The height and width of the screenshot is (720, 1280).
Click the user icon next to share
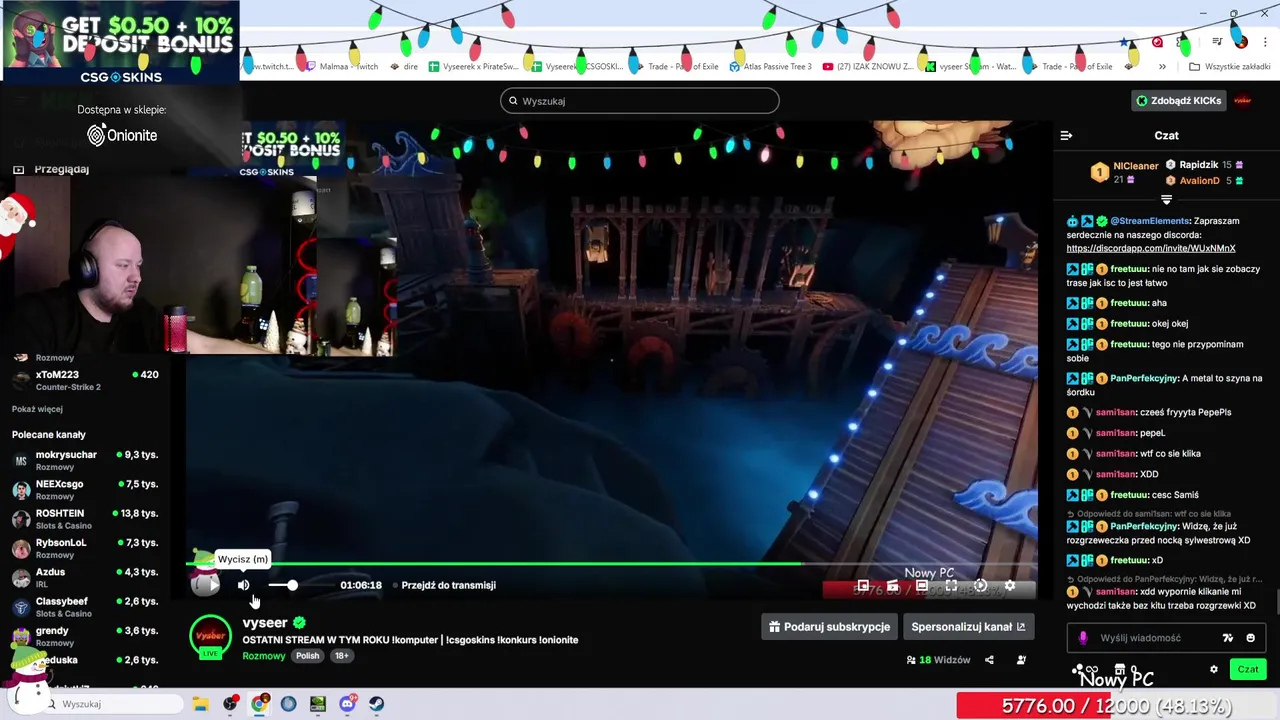point(1021,660)
